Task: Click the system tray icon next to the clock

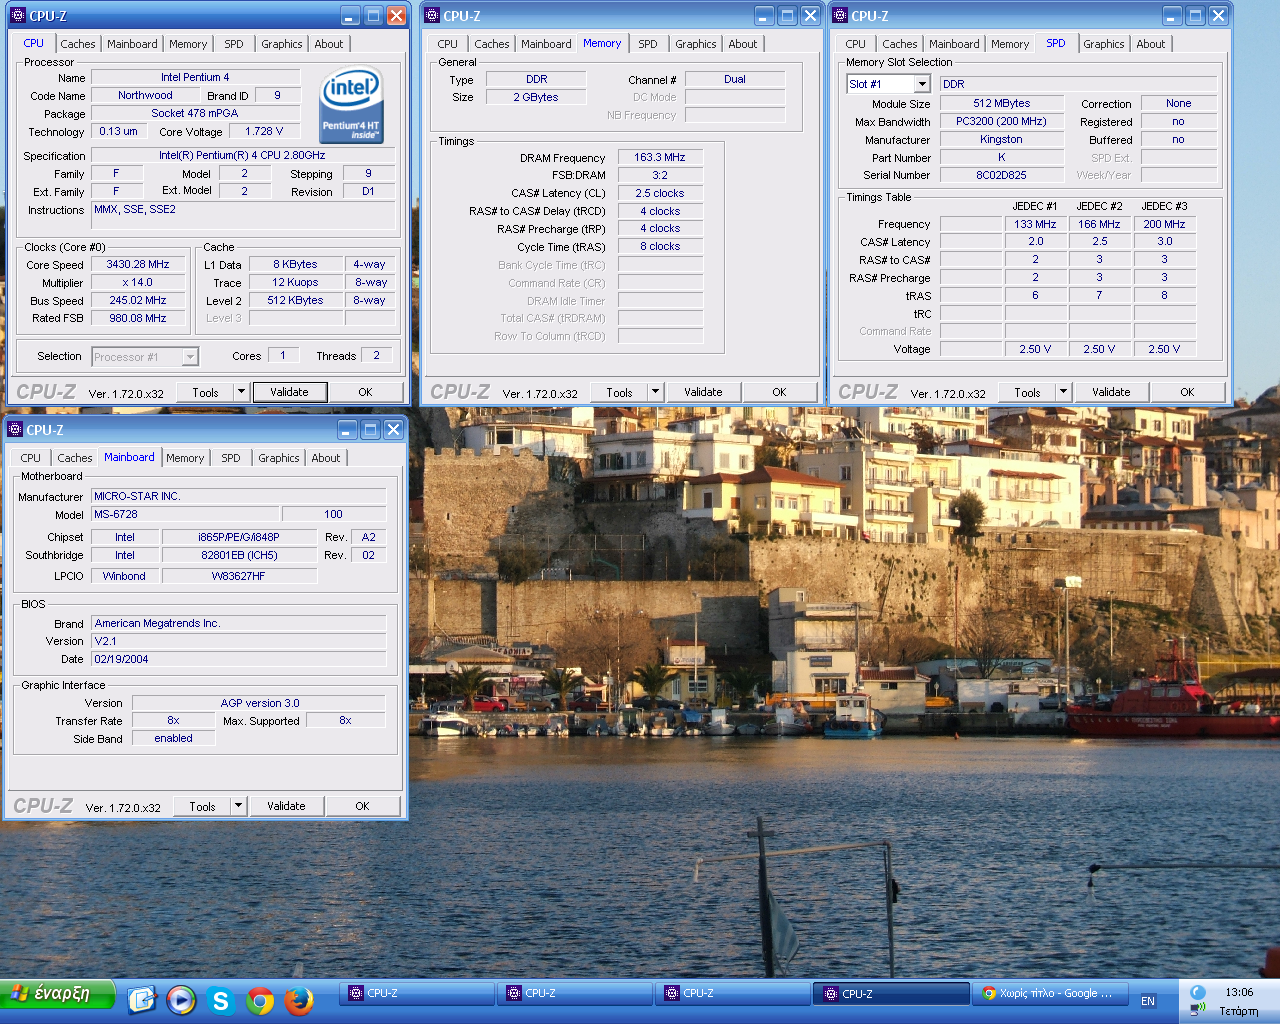Action: pyautogui.click(x=1197, y=993)
